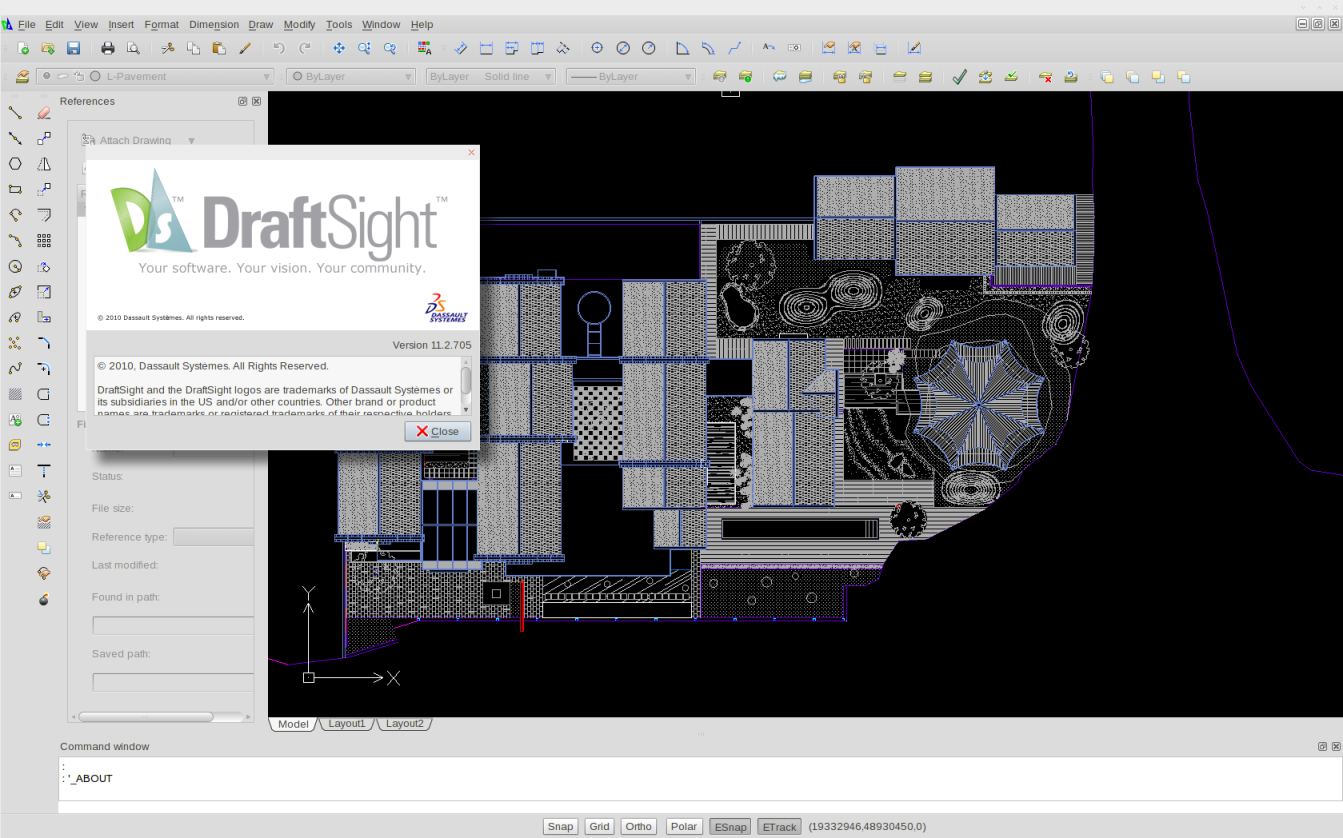1343x838 pixels.
Task: Toggle ETrack in the status bar
Action: (779, 826)
